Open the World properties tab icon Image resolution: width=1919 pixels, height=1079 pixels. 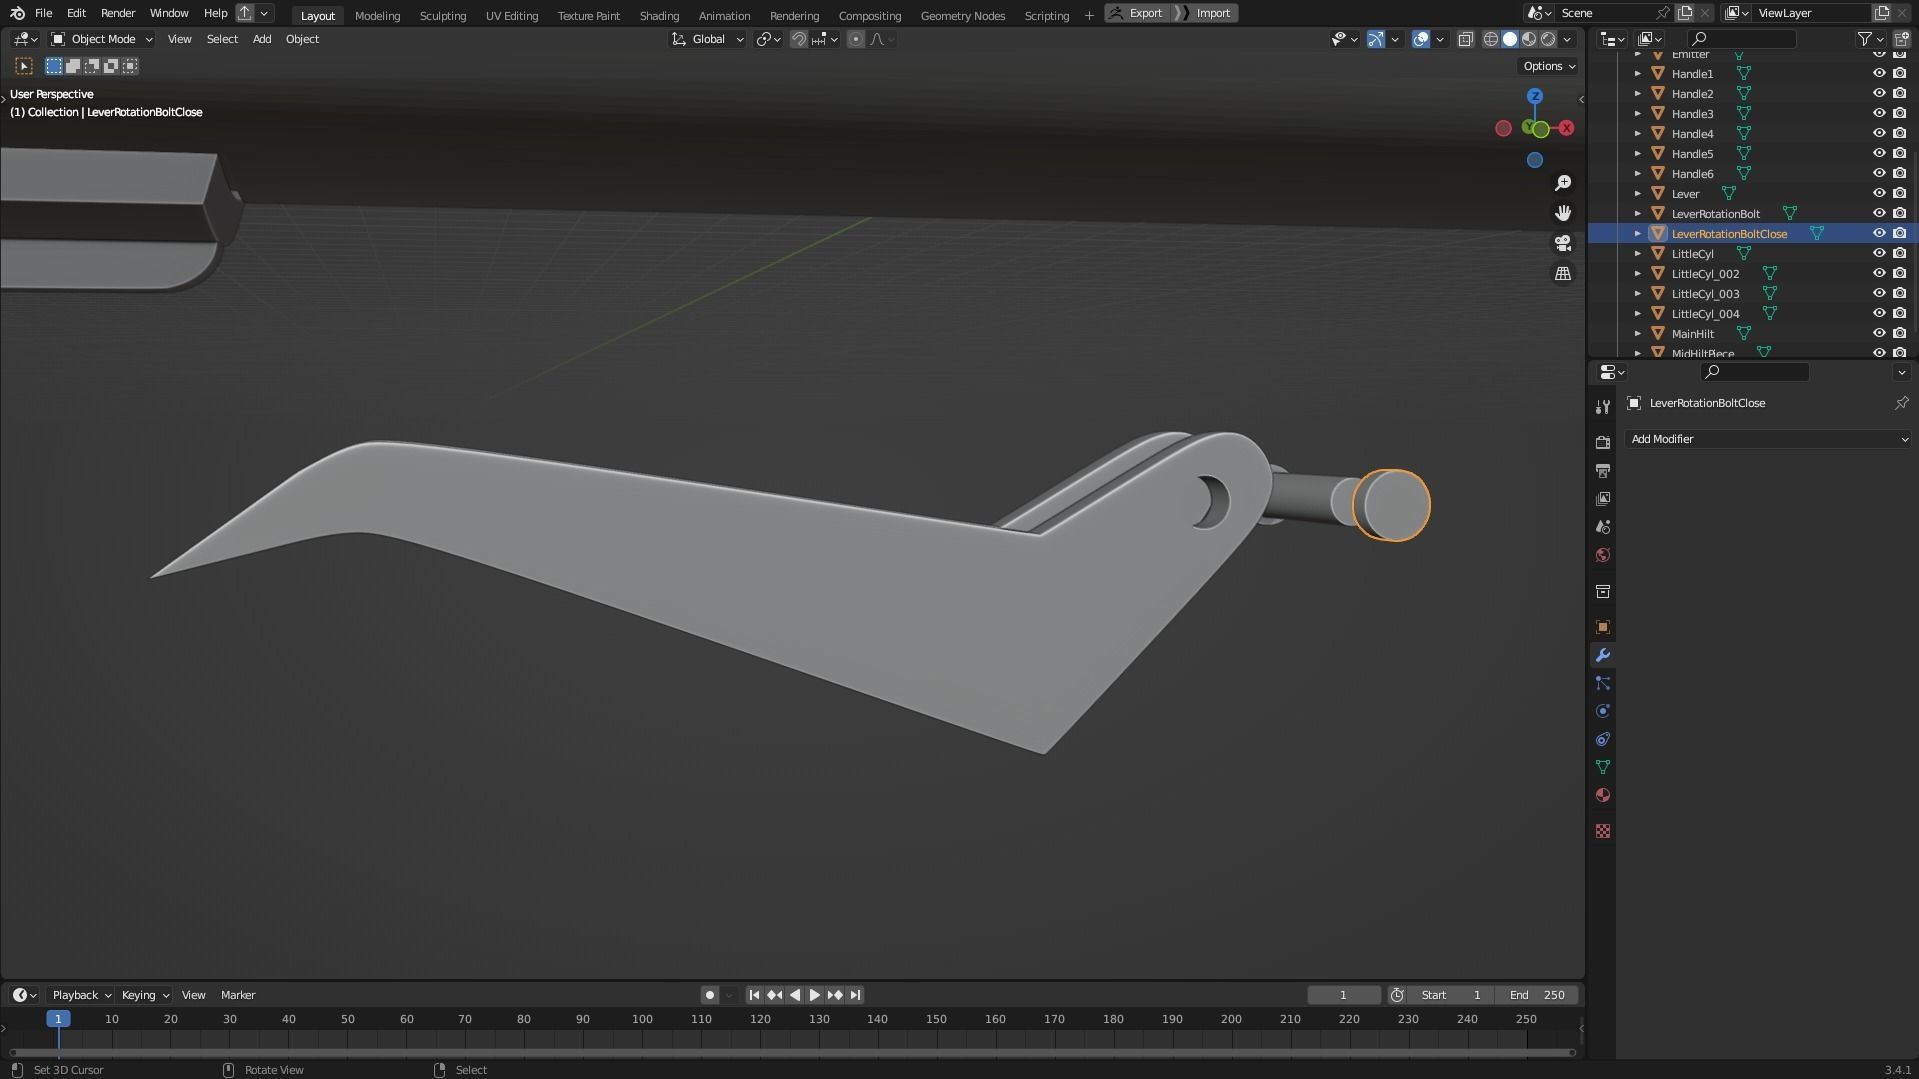1603,555
